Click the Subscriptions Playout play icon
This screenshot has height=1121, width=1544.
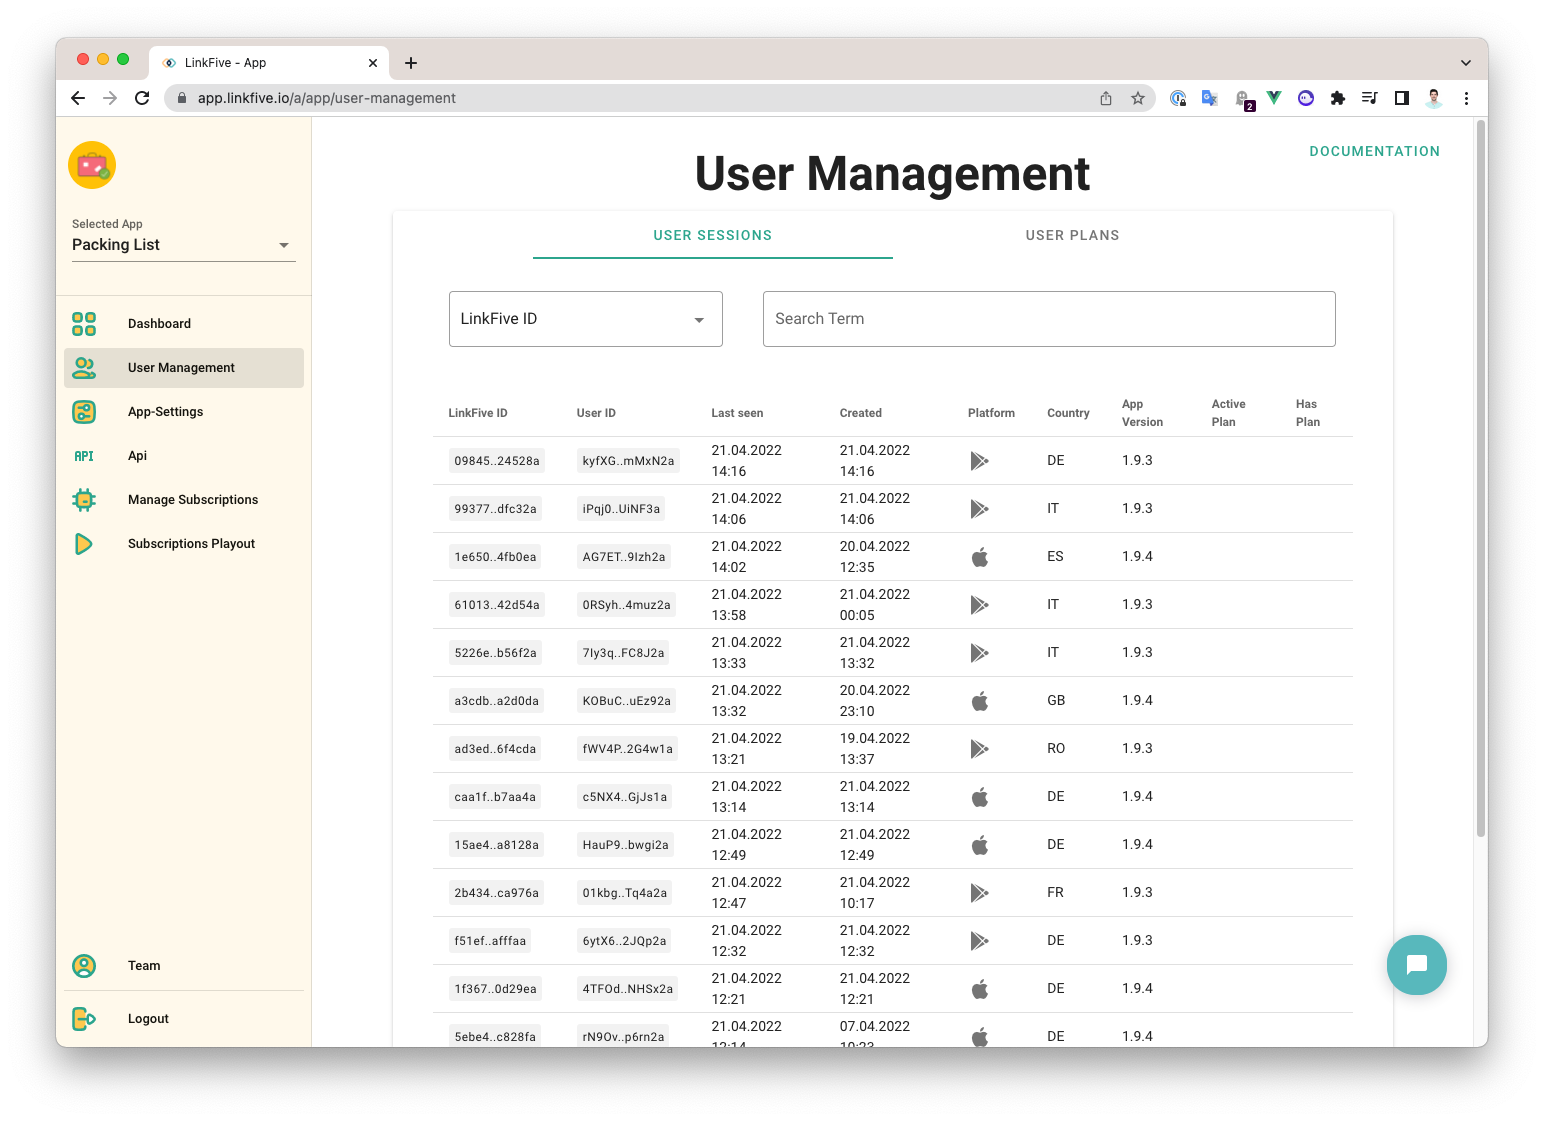(x=84, y=544)
